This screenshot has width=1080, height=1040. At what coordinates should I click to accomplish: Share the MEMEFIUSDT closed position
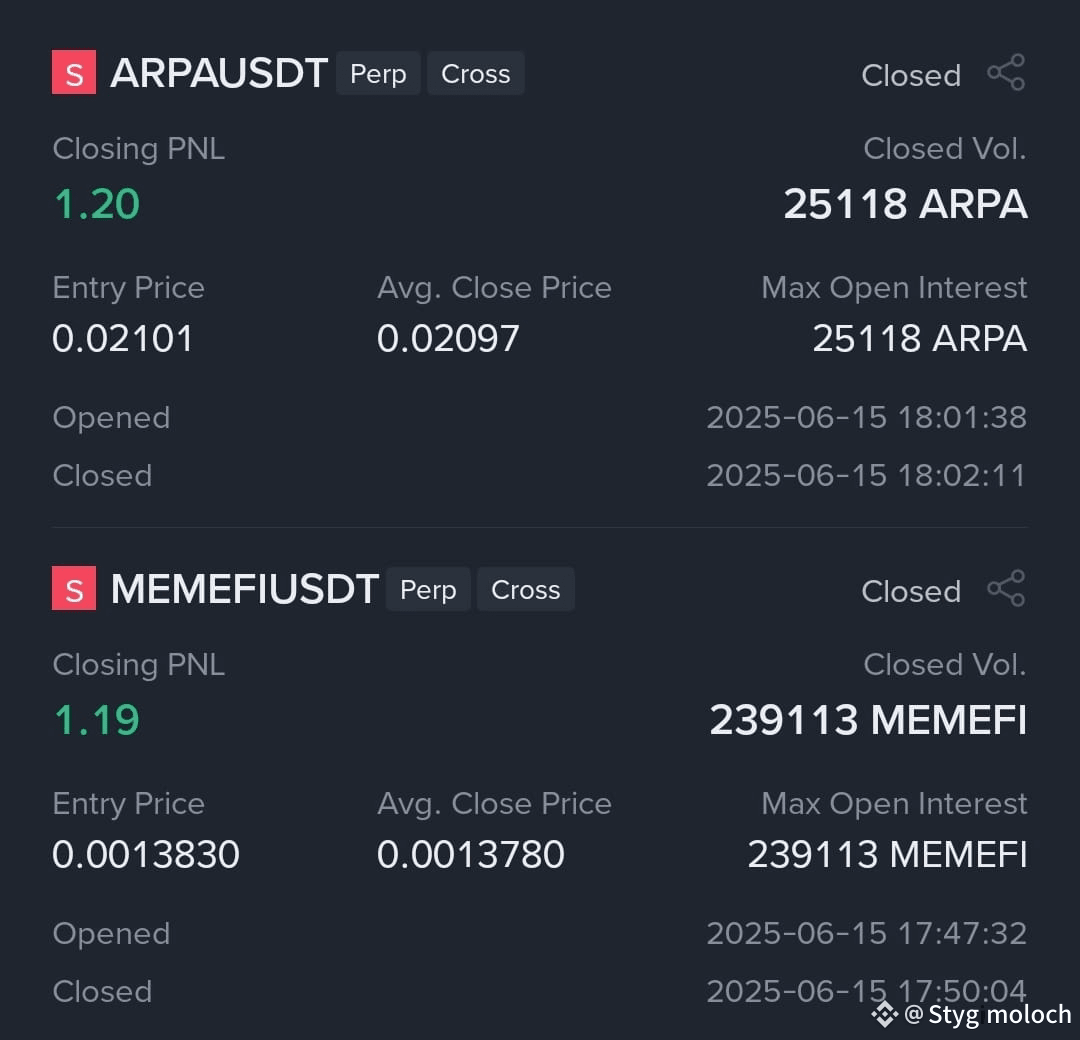click(1006, 588)
